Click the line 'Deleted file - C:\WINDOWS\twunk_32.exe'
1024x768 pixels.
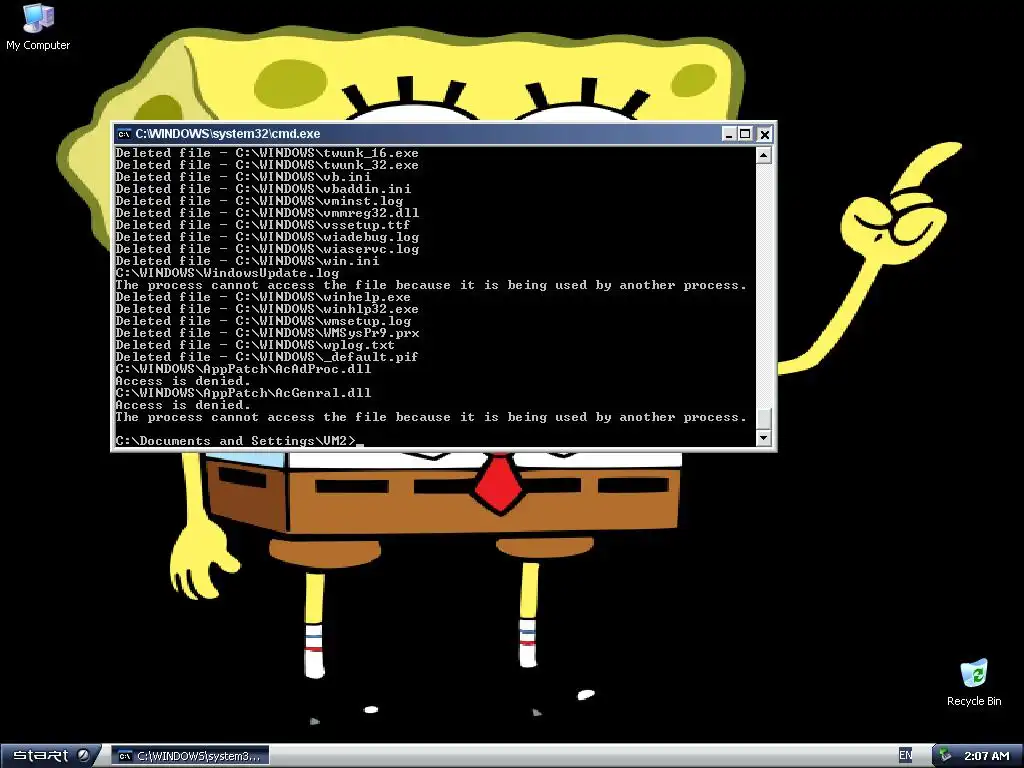[x=267, y=165]
